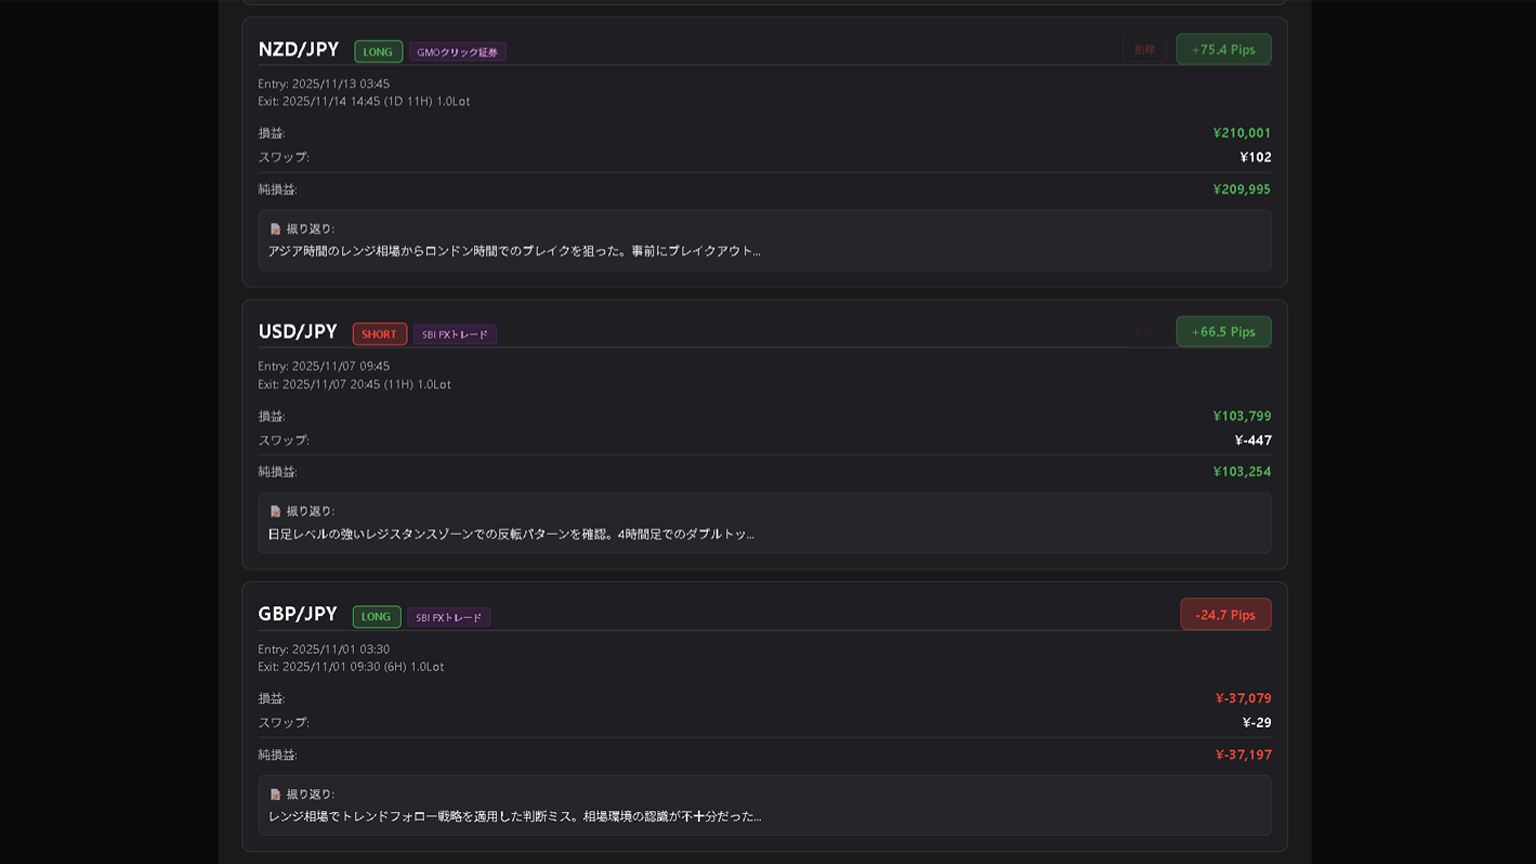
Task: Select the USD/JPY pair title
Action: [297, 331]
